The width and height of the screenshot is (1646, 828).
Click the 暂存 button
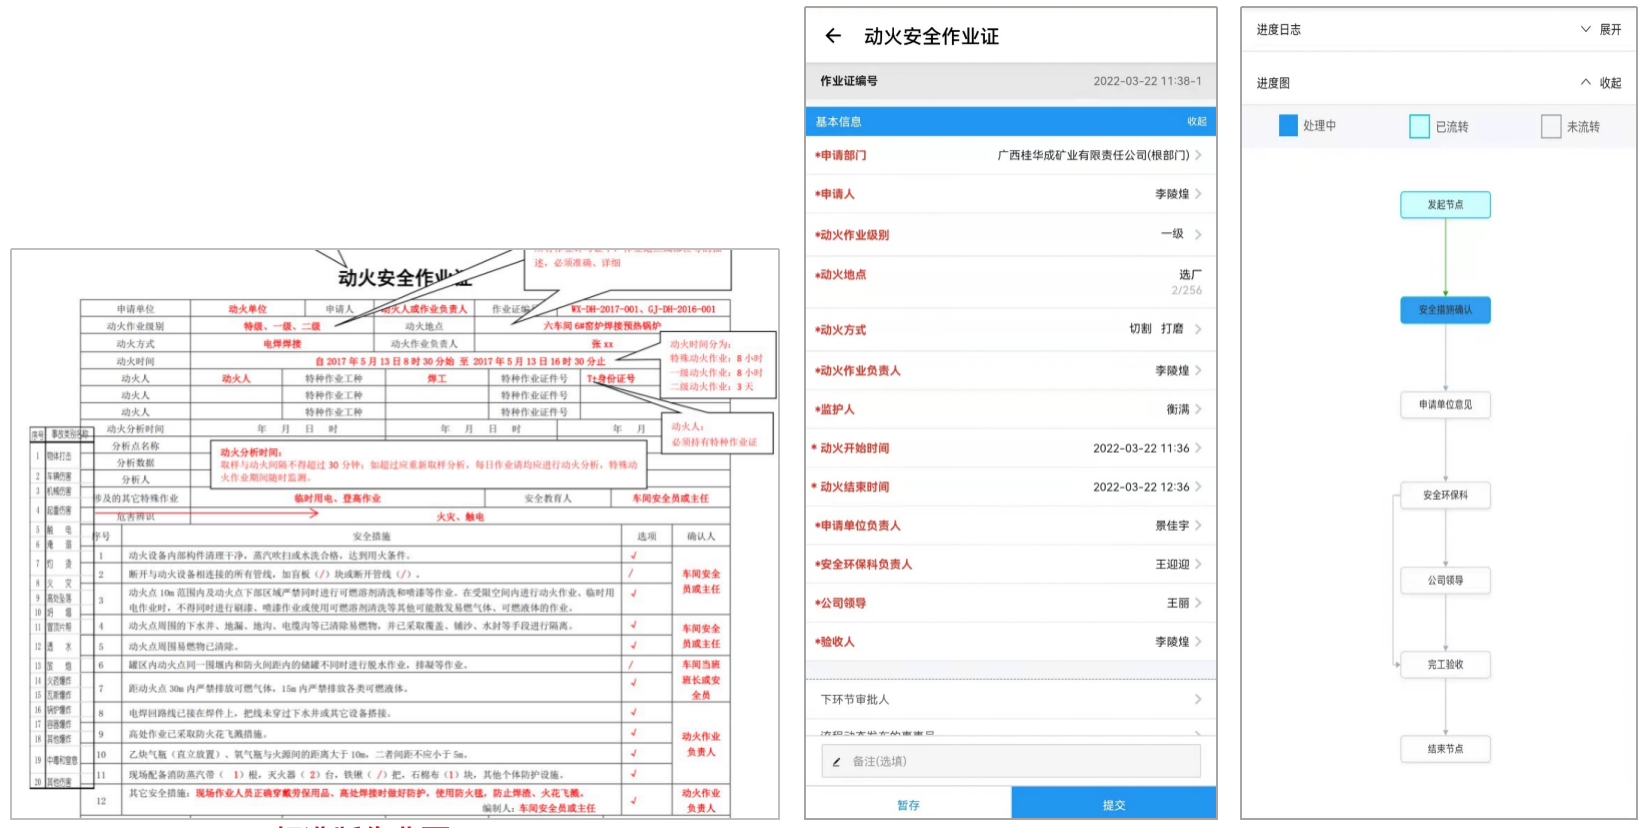(908, 805)
